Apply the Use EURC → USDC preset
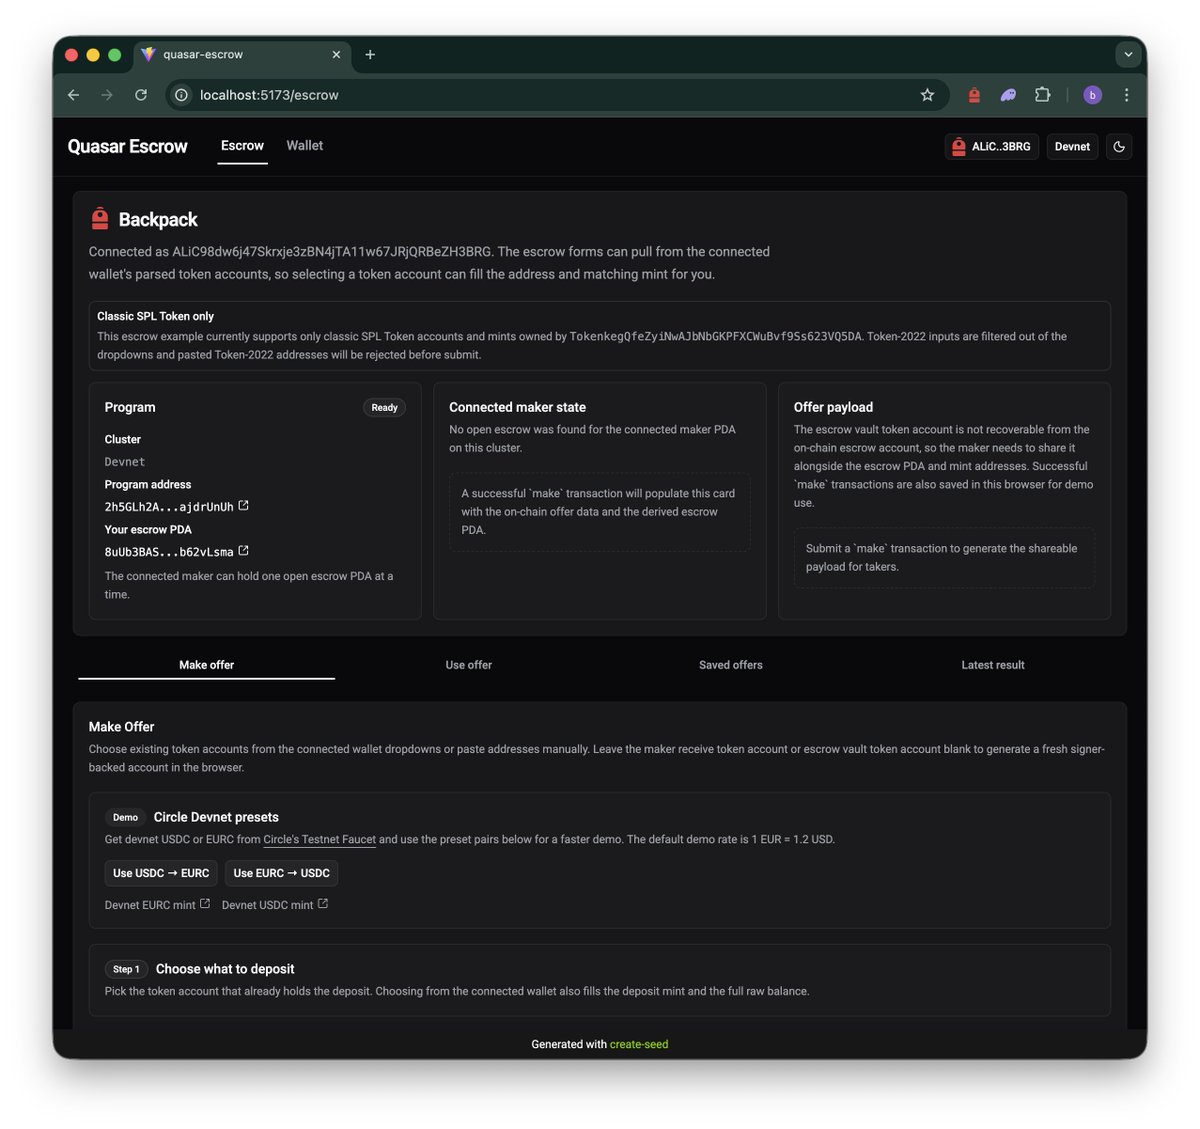 [x=281, y=873]
